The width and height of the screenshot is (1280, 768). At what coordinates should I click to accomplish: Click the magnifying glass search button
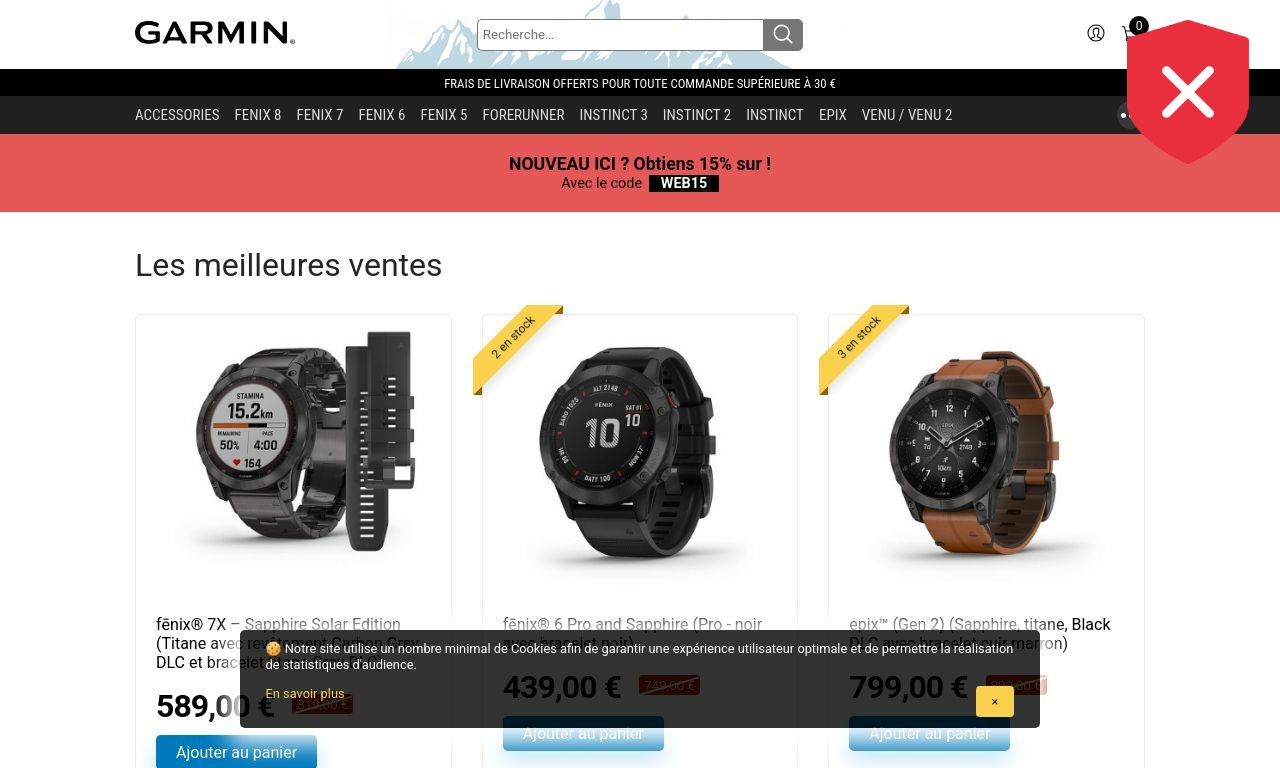click(783, 35)
